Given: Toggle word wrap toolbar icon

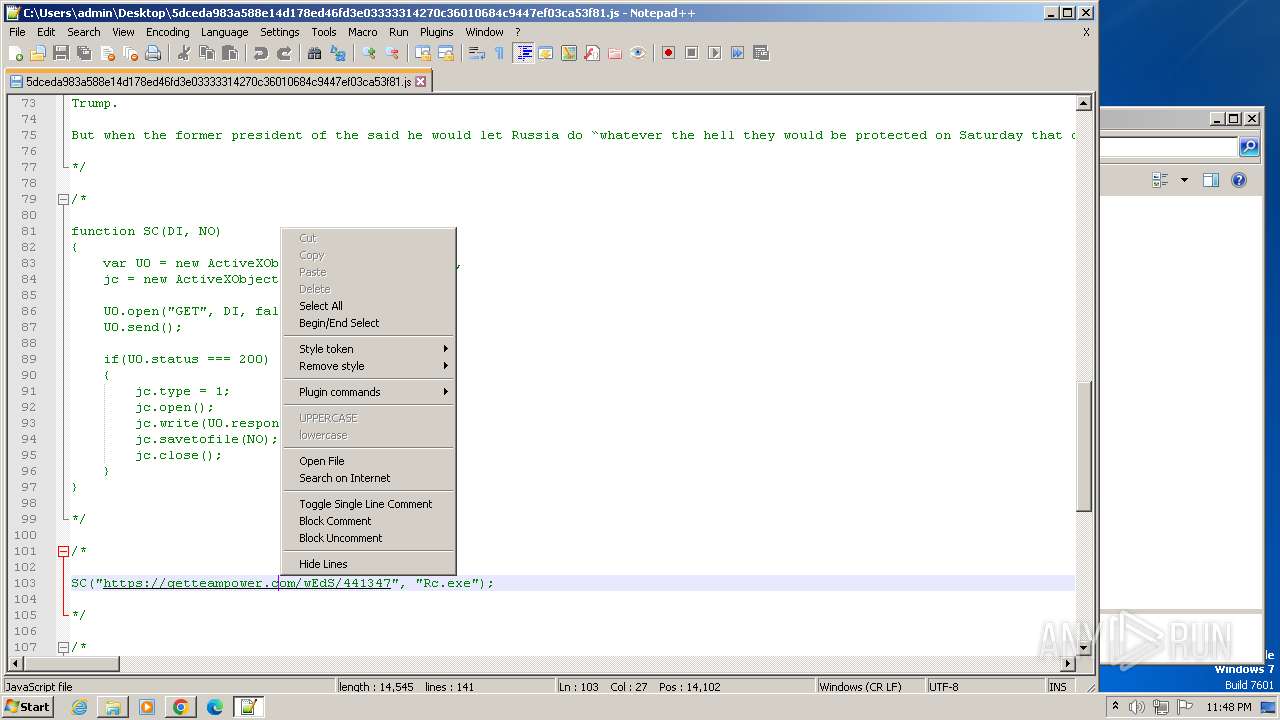Looking at the screenshot, I should click(x=477, y=53).
